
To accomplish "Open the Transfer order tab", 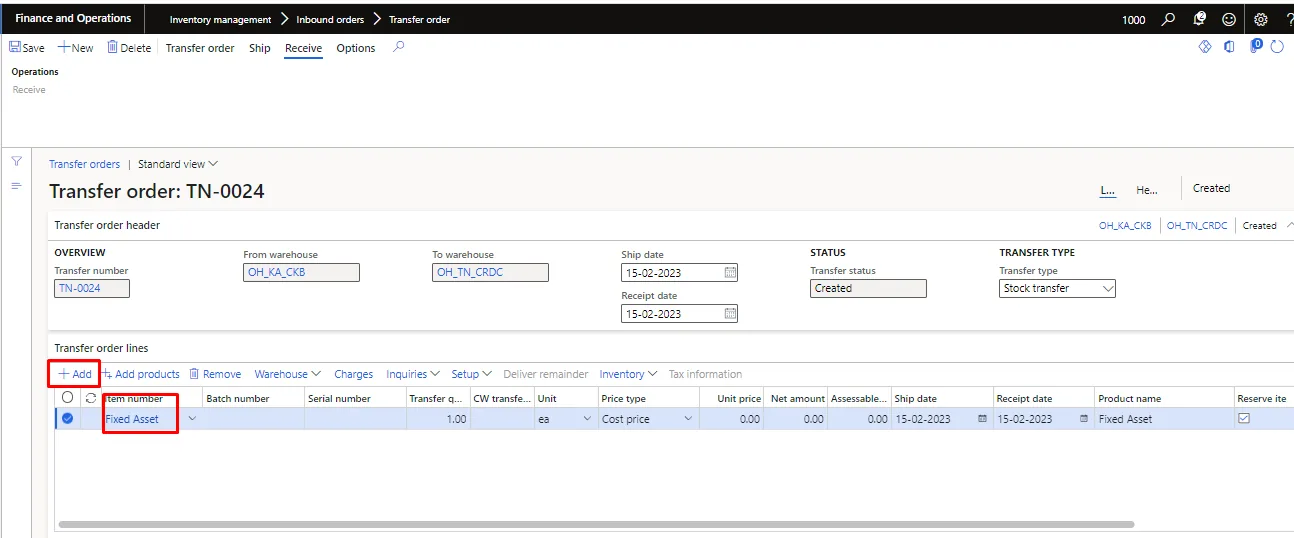I will 200,48.
